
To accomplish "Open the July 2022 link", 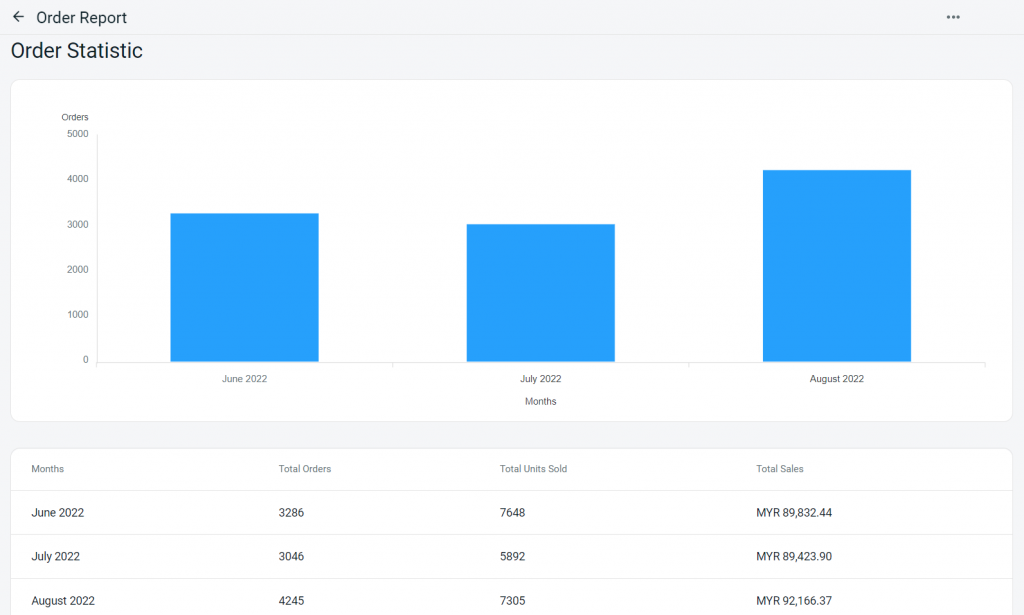I will 55,556.
